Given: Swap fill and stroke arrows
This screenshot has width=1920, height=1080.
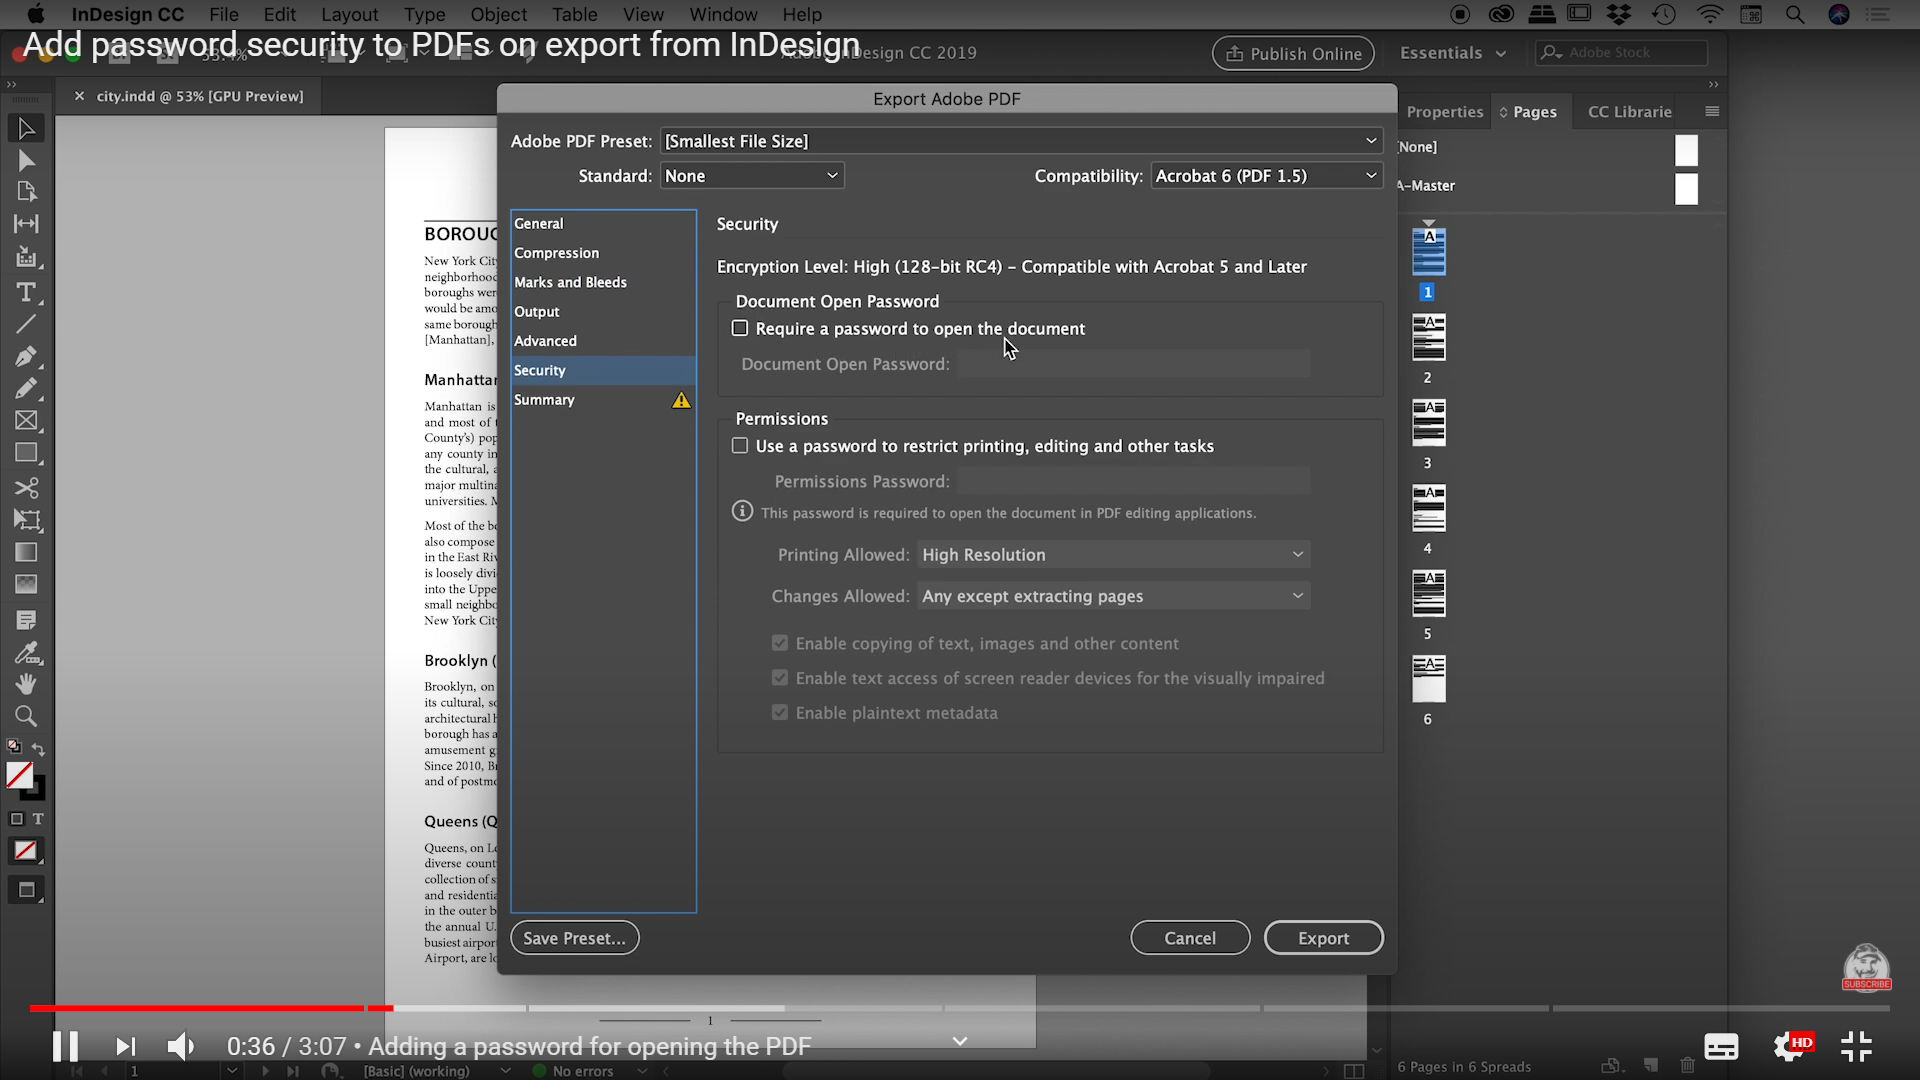Looking at the screenshot, I should pos(38,748).
